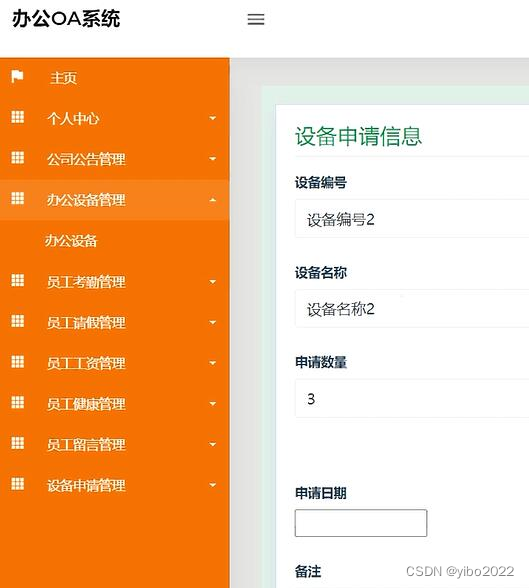The width and height of the screenshot is (529, 588).
Task: Select the 员工健康管理 menu label
Action: [x=86, y=404]
